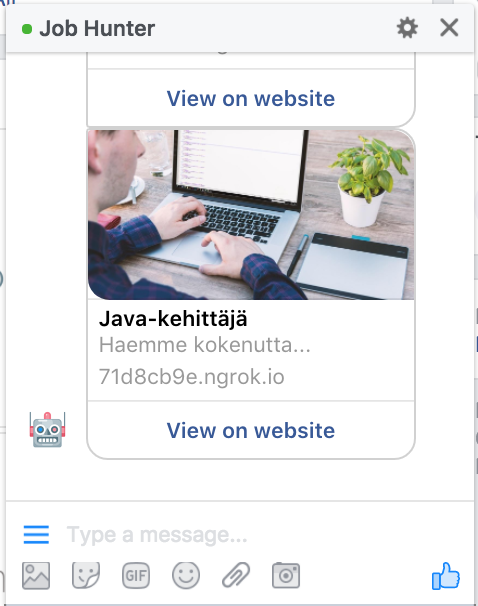Image resolution: width=478 pixels, height=606 pixels.
Task: Click the Job Hunter chat title
Action: [x=97, y=29]
